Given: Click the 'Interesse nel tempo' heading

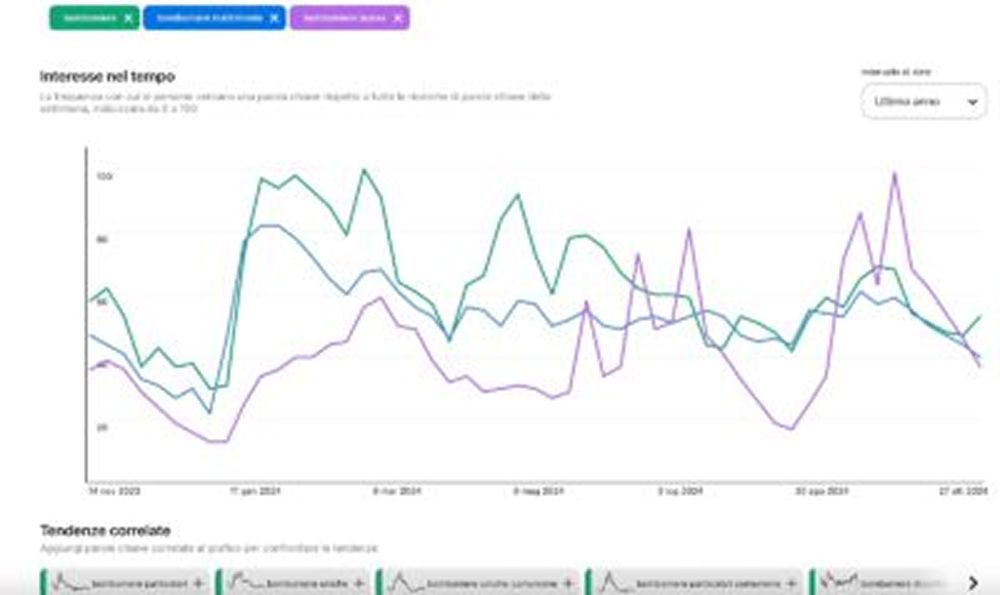Looking at the screenshot, I should [107, 76].
